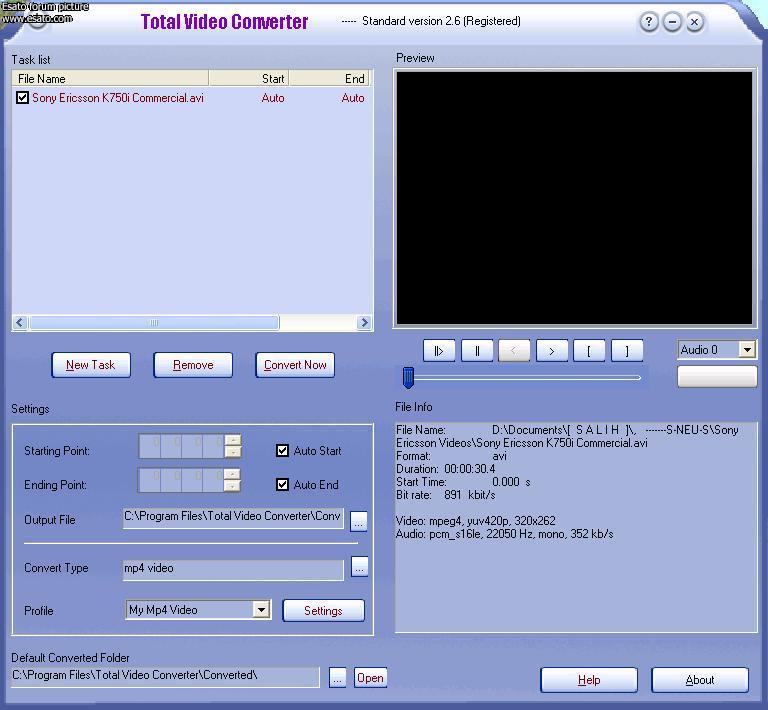Click the Ending Point time field
The width and height of the screenshot is (768, 710).
click(x=181, y=480)
